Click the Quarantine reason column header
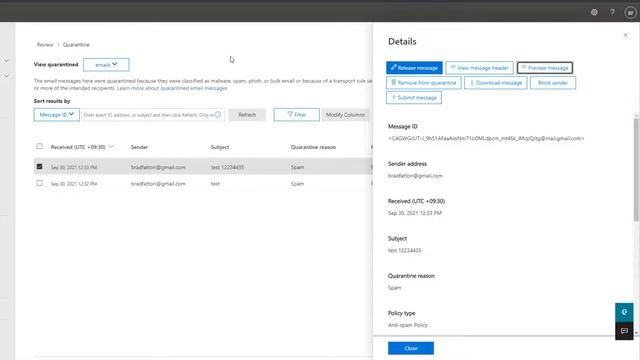640x360 pixels. click(313, 147)
